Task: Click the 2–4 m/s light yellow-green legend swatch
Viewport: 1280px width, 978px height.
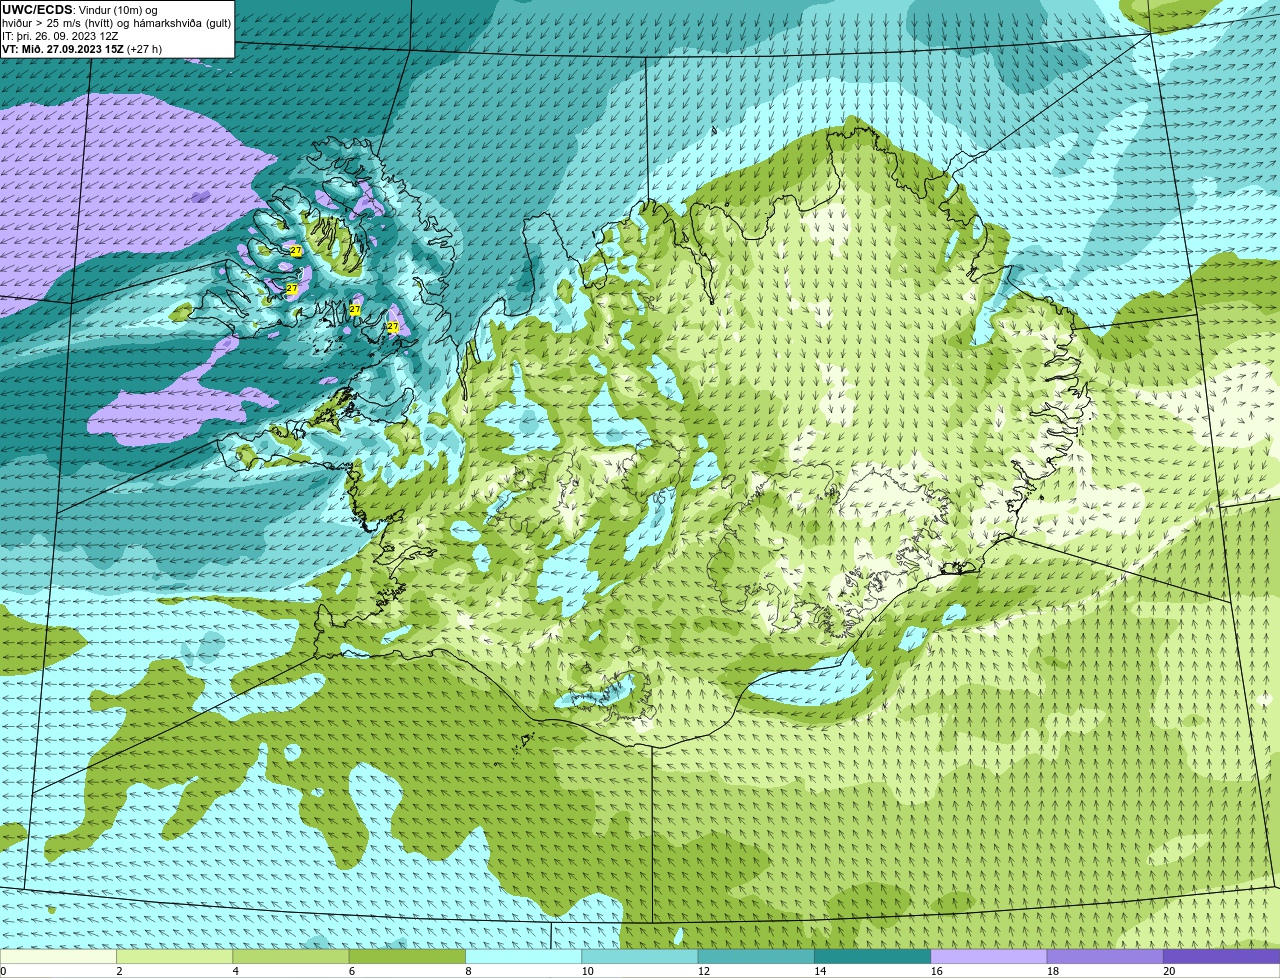Action: pos(174,956)
